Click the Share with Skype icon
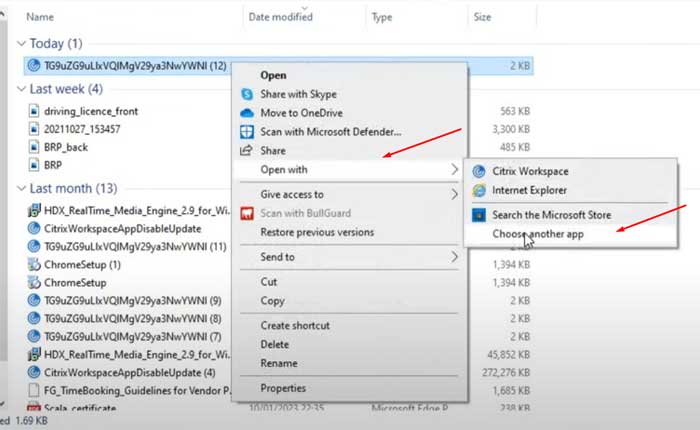 tap(247, 93)
